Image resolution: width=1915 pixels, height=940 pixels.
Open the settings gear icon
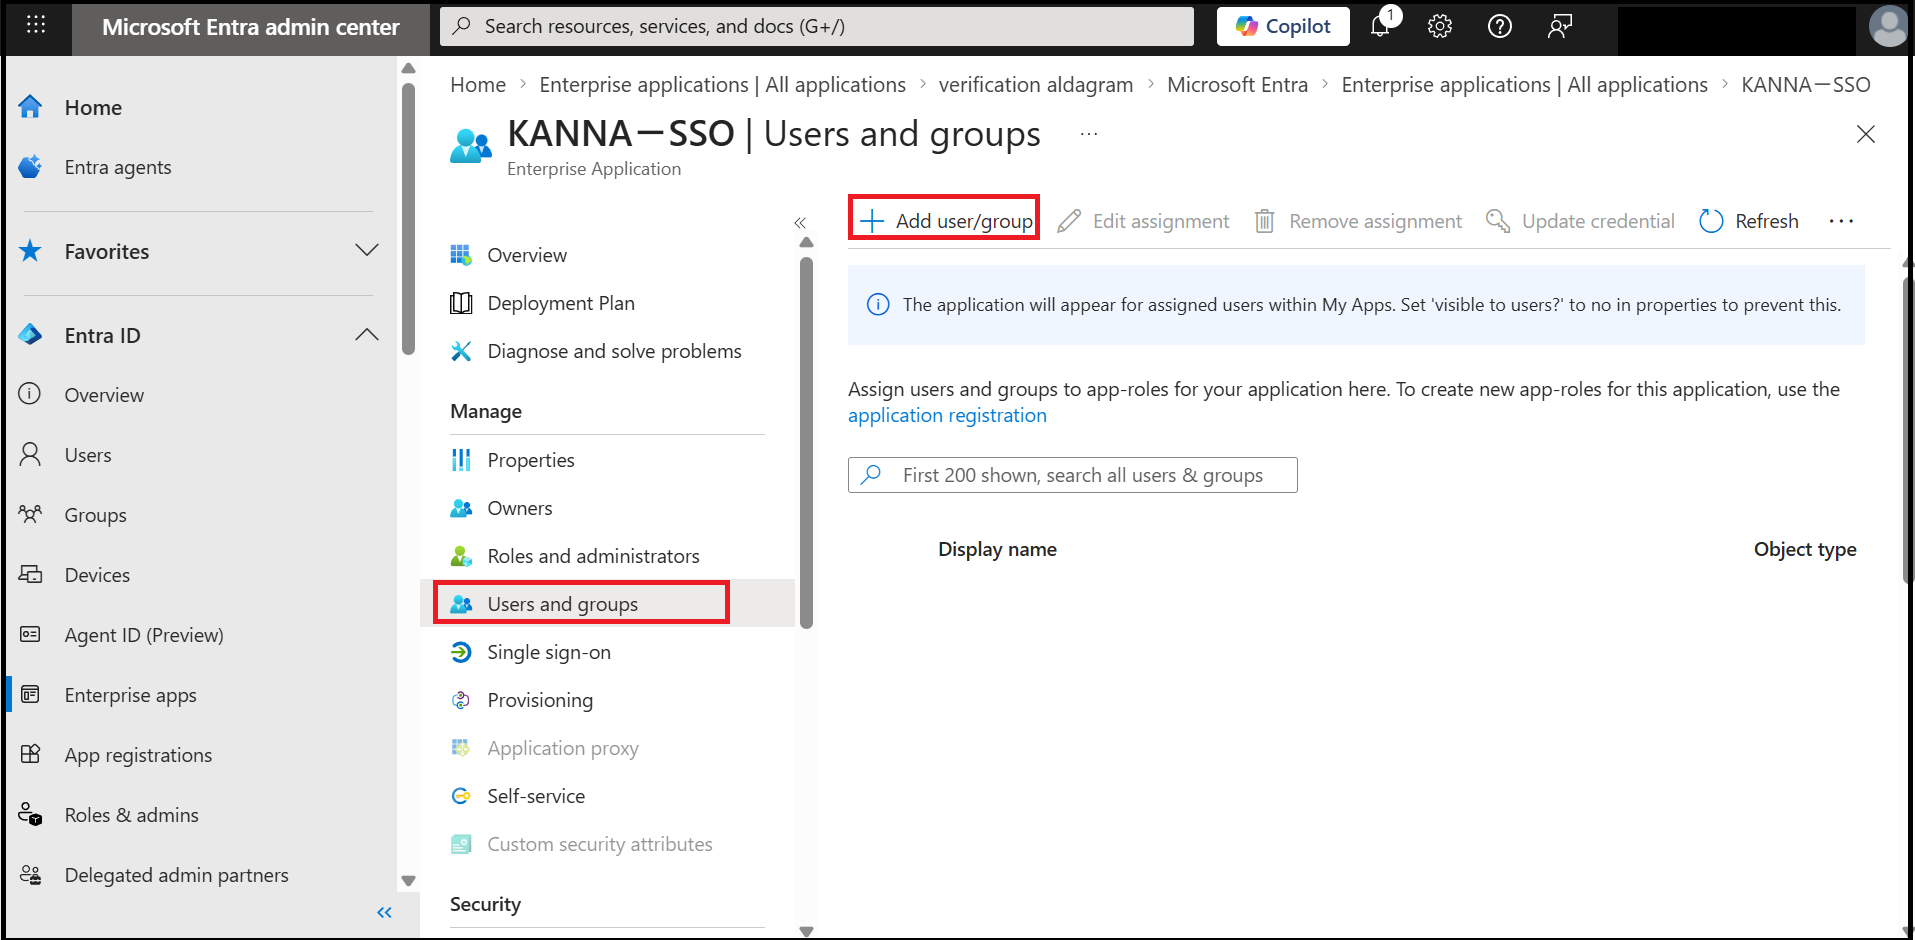point(1439,26)
